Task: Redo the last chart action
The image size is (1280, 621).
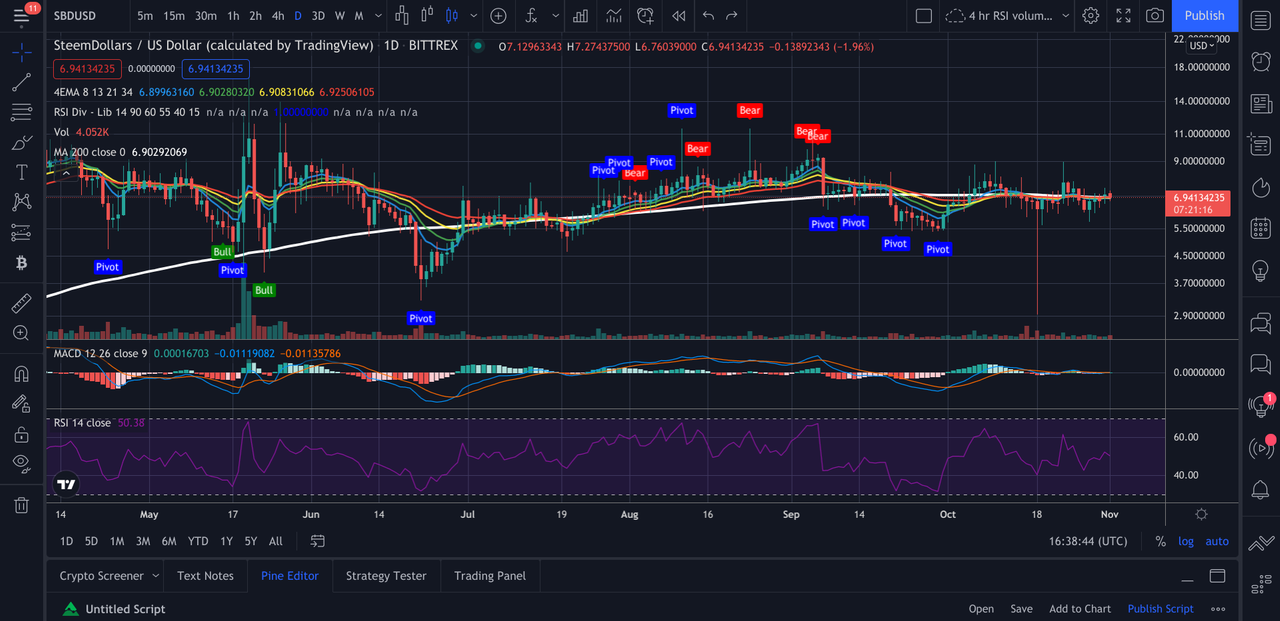Action: 732,16
